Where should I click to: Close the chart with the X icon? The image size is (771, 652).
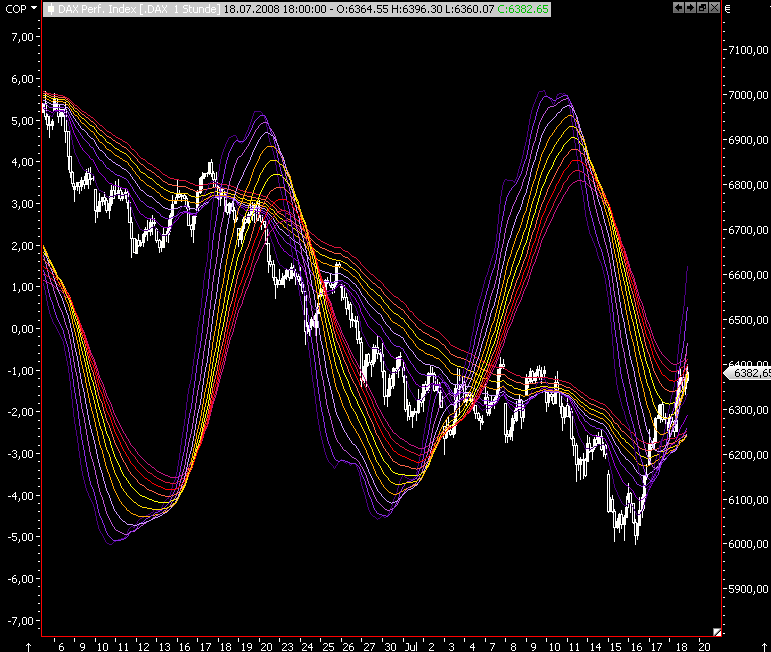pyautogui.click(x=714, y=7)
